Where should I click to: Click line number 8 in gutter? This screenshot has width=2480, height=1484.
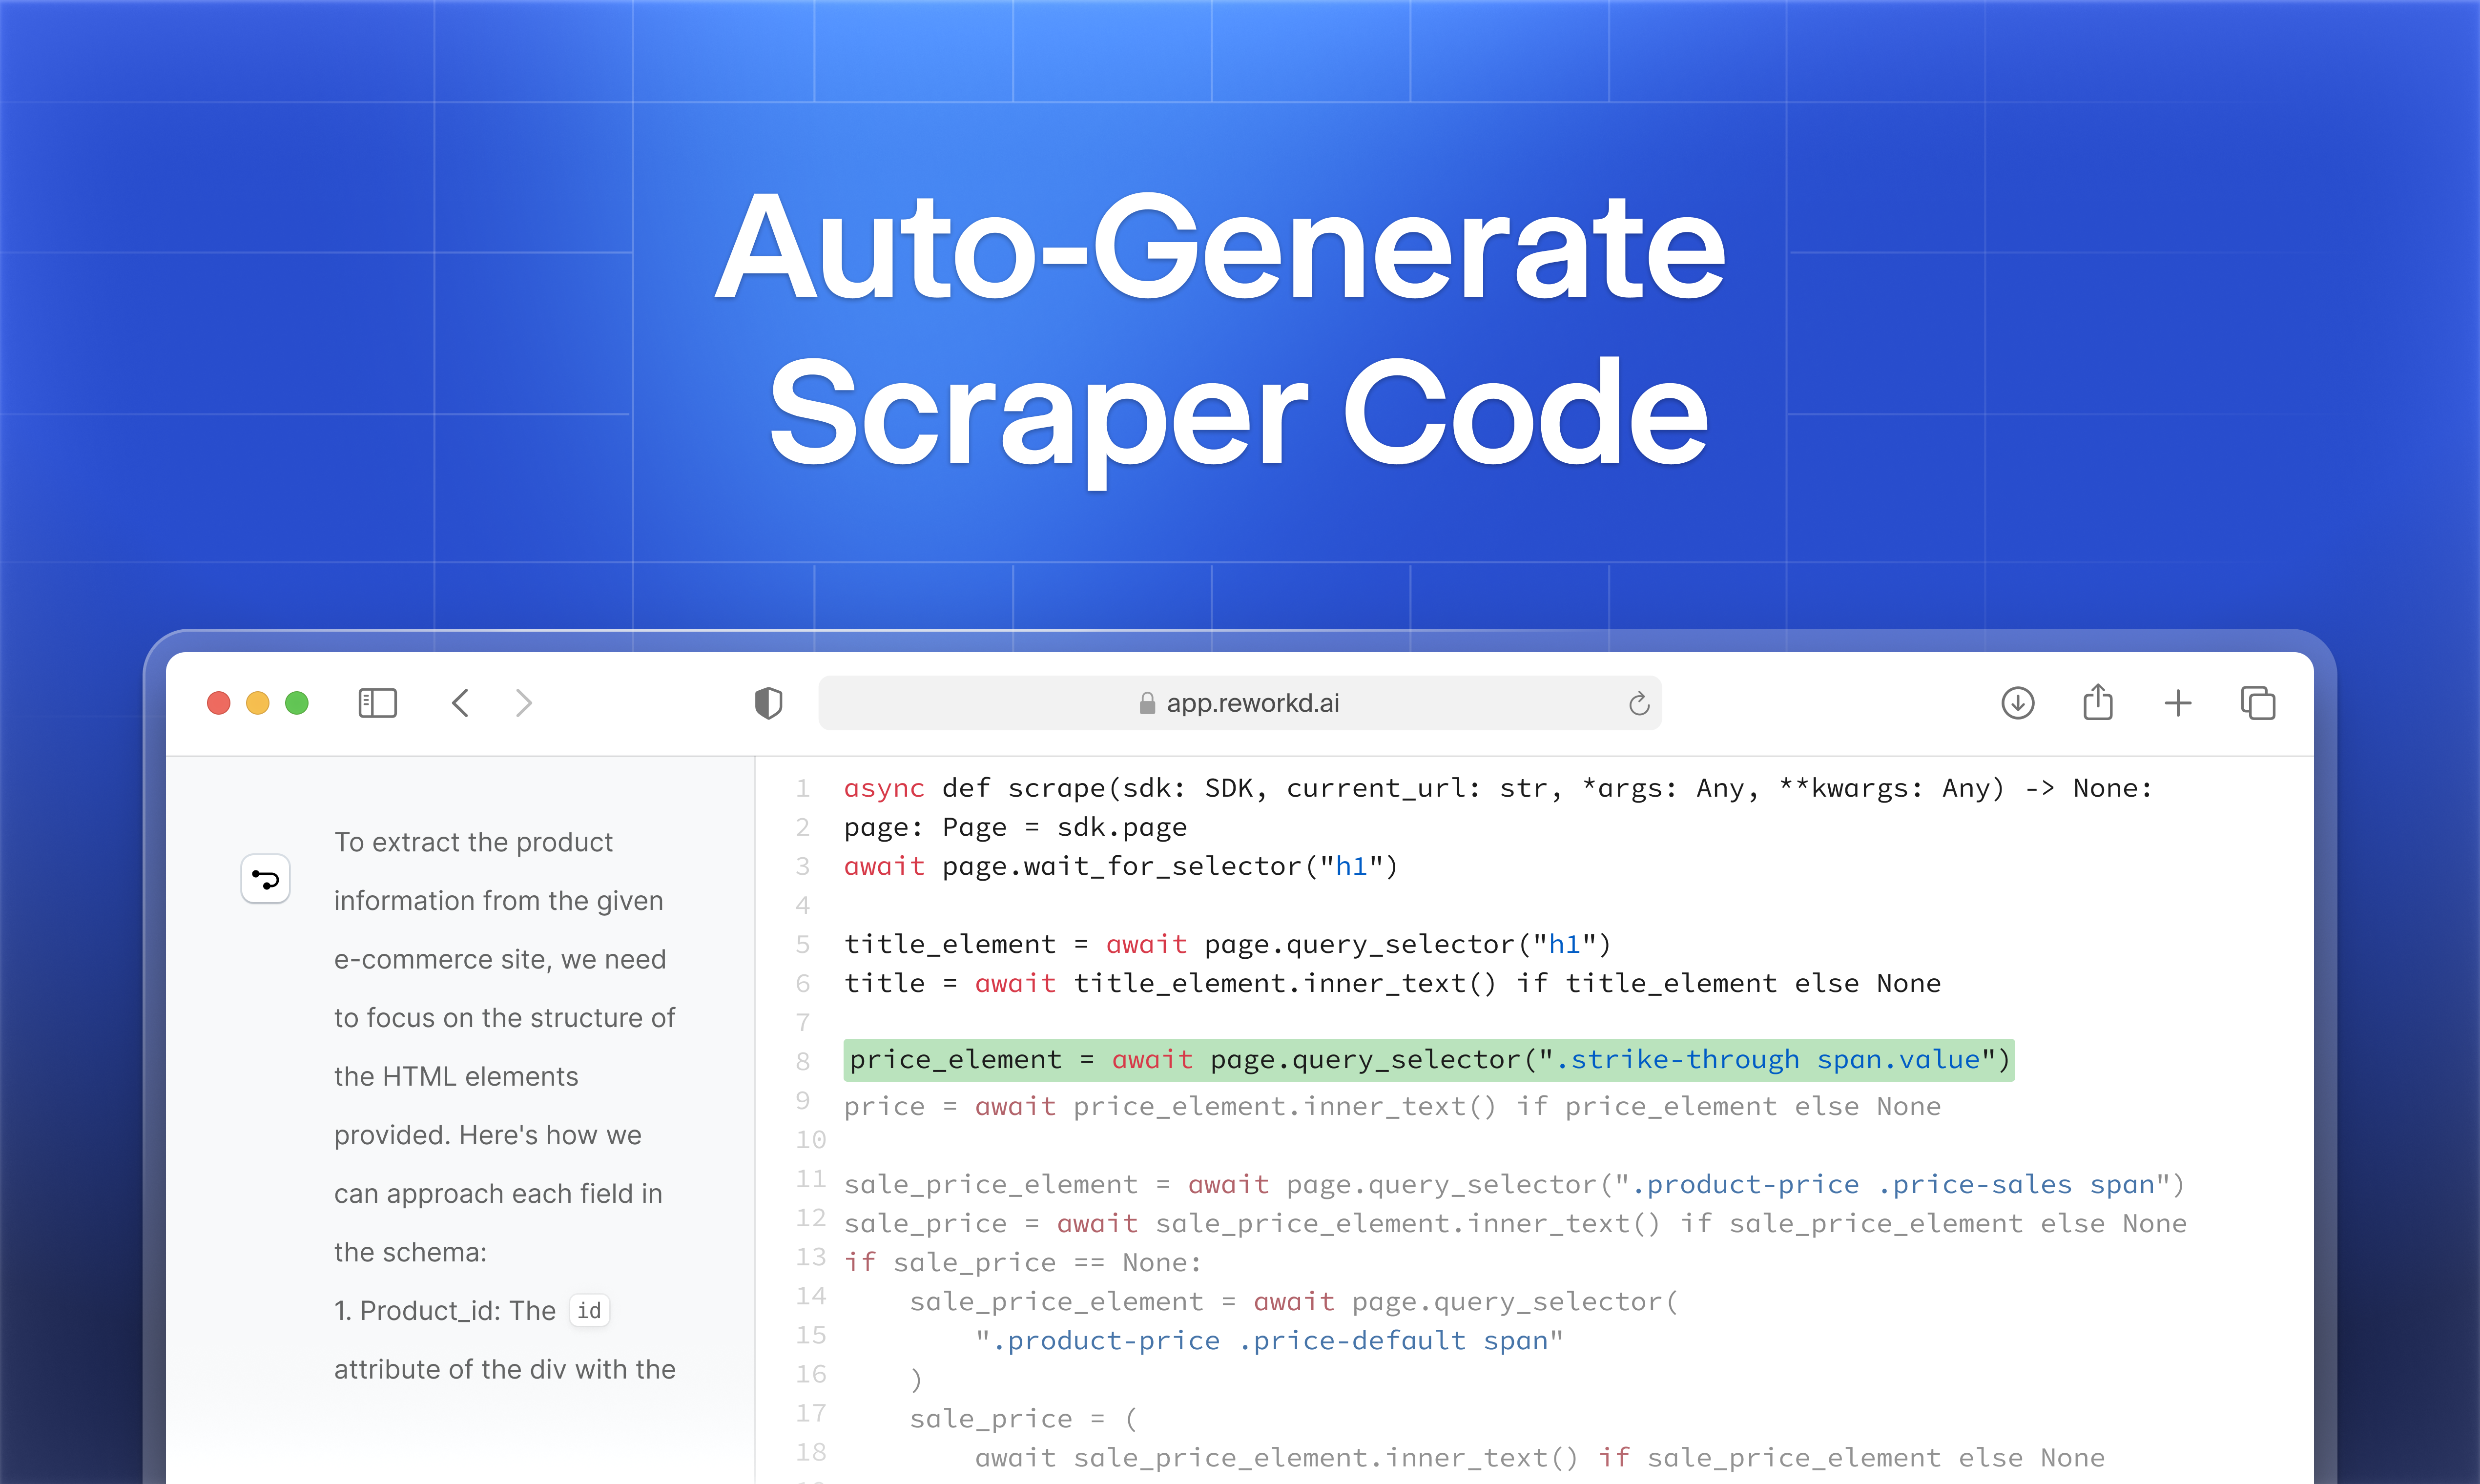pyautogui.click(x=803, y=1061)
